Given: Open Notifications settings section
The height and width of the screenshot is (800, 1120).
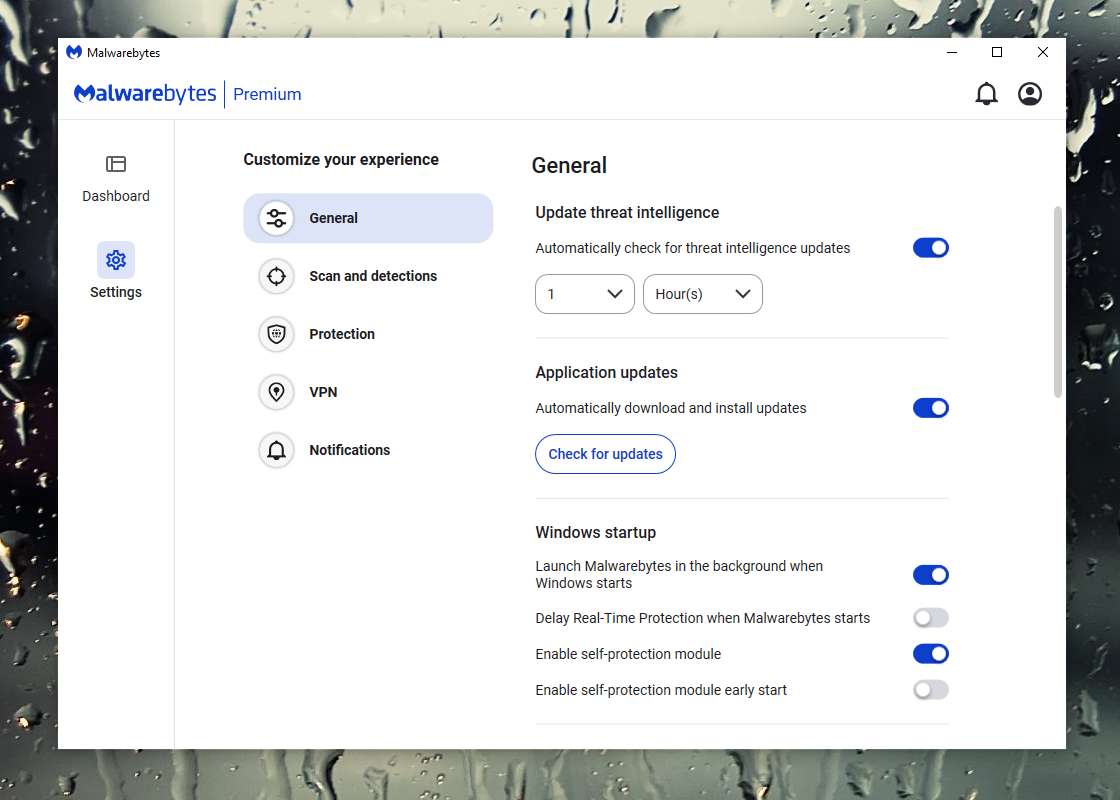Looking at the screenshot, I should pos(368,450).
